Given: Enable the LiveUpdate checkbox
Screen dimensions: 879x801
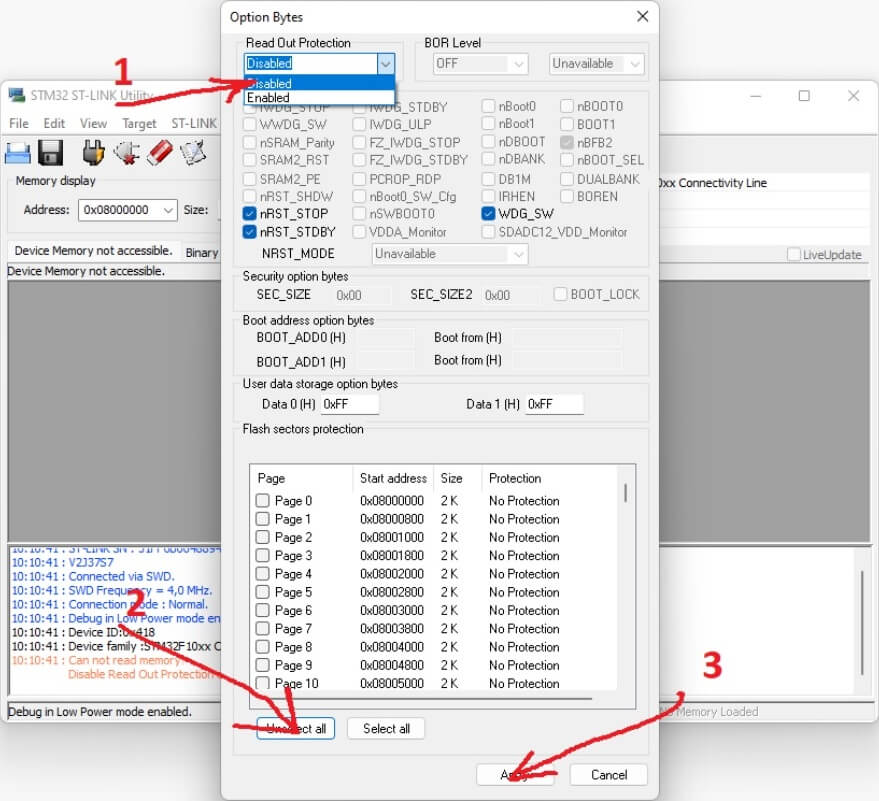Looking at the screenshot, I should (x=793, y=254).
